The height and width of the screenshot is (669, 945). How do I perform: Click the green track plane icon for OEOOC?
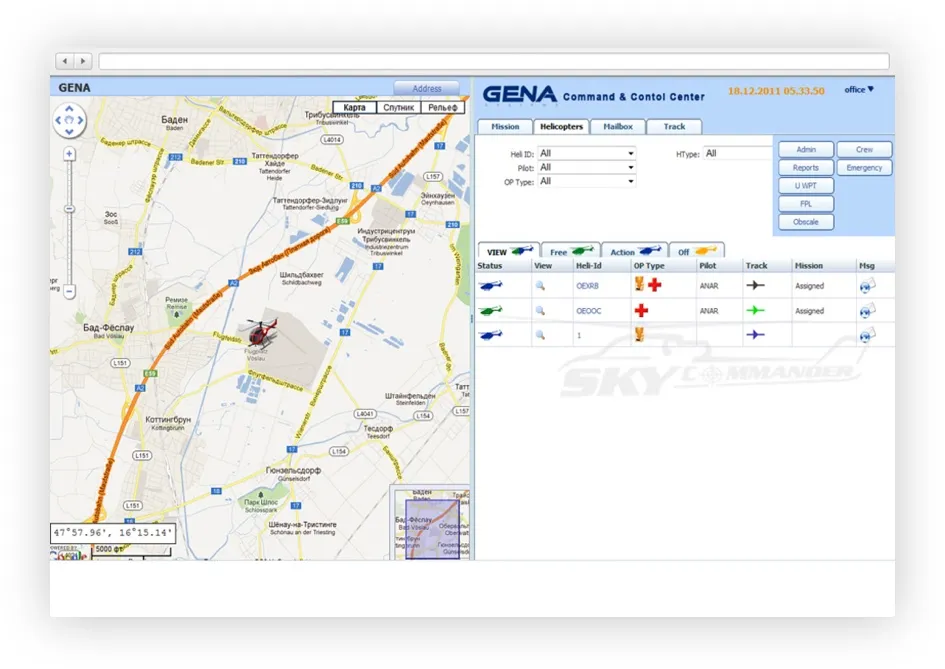[x=755, y=310]
